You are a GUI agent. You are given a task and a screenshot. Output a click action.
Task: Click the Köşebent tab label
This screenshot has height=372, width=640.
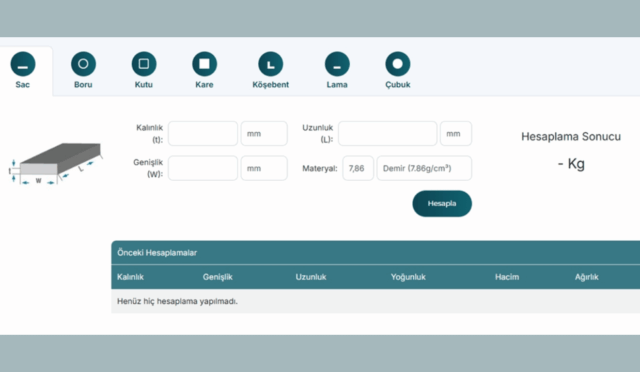click(x=271, y=85)
